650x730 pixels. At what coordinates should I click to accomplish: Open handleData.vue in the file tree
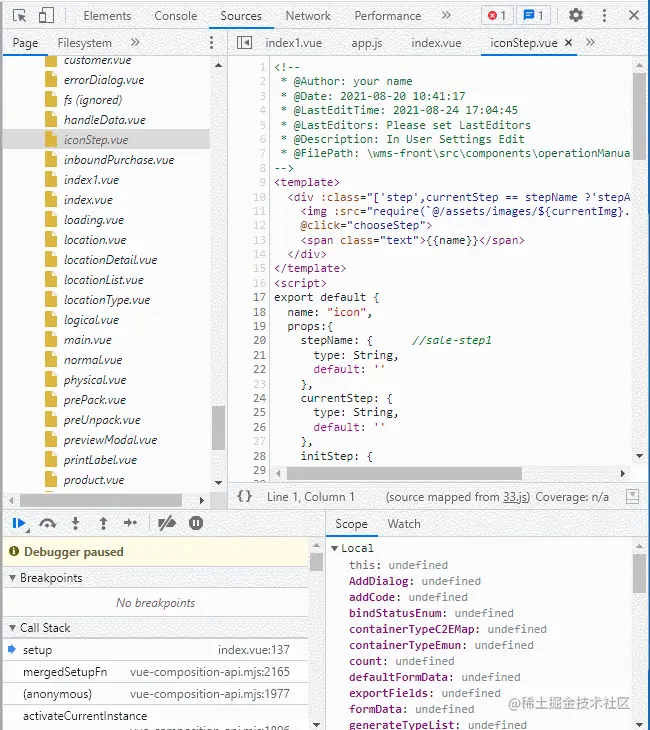click(x=105, y=120)
